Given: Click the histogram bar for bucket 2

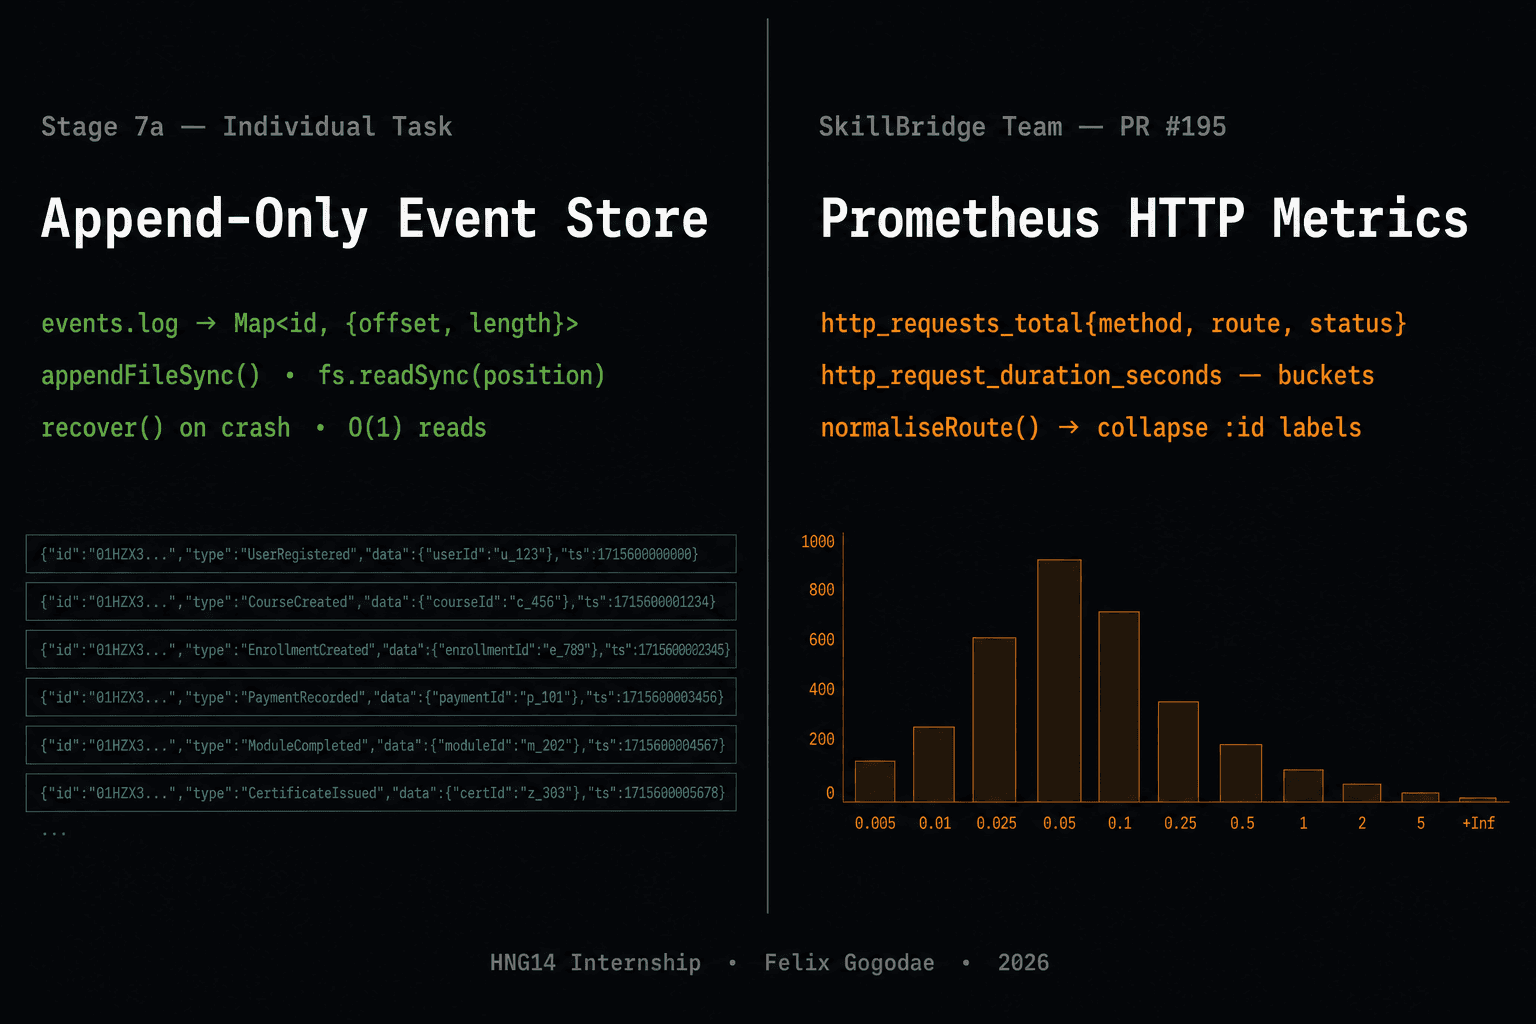Looking at the screenshot, I should tap(1362, 793).
